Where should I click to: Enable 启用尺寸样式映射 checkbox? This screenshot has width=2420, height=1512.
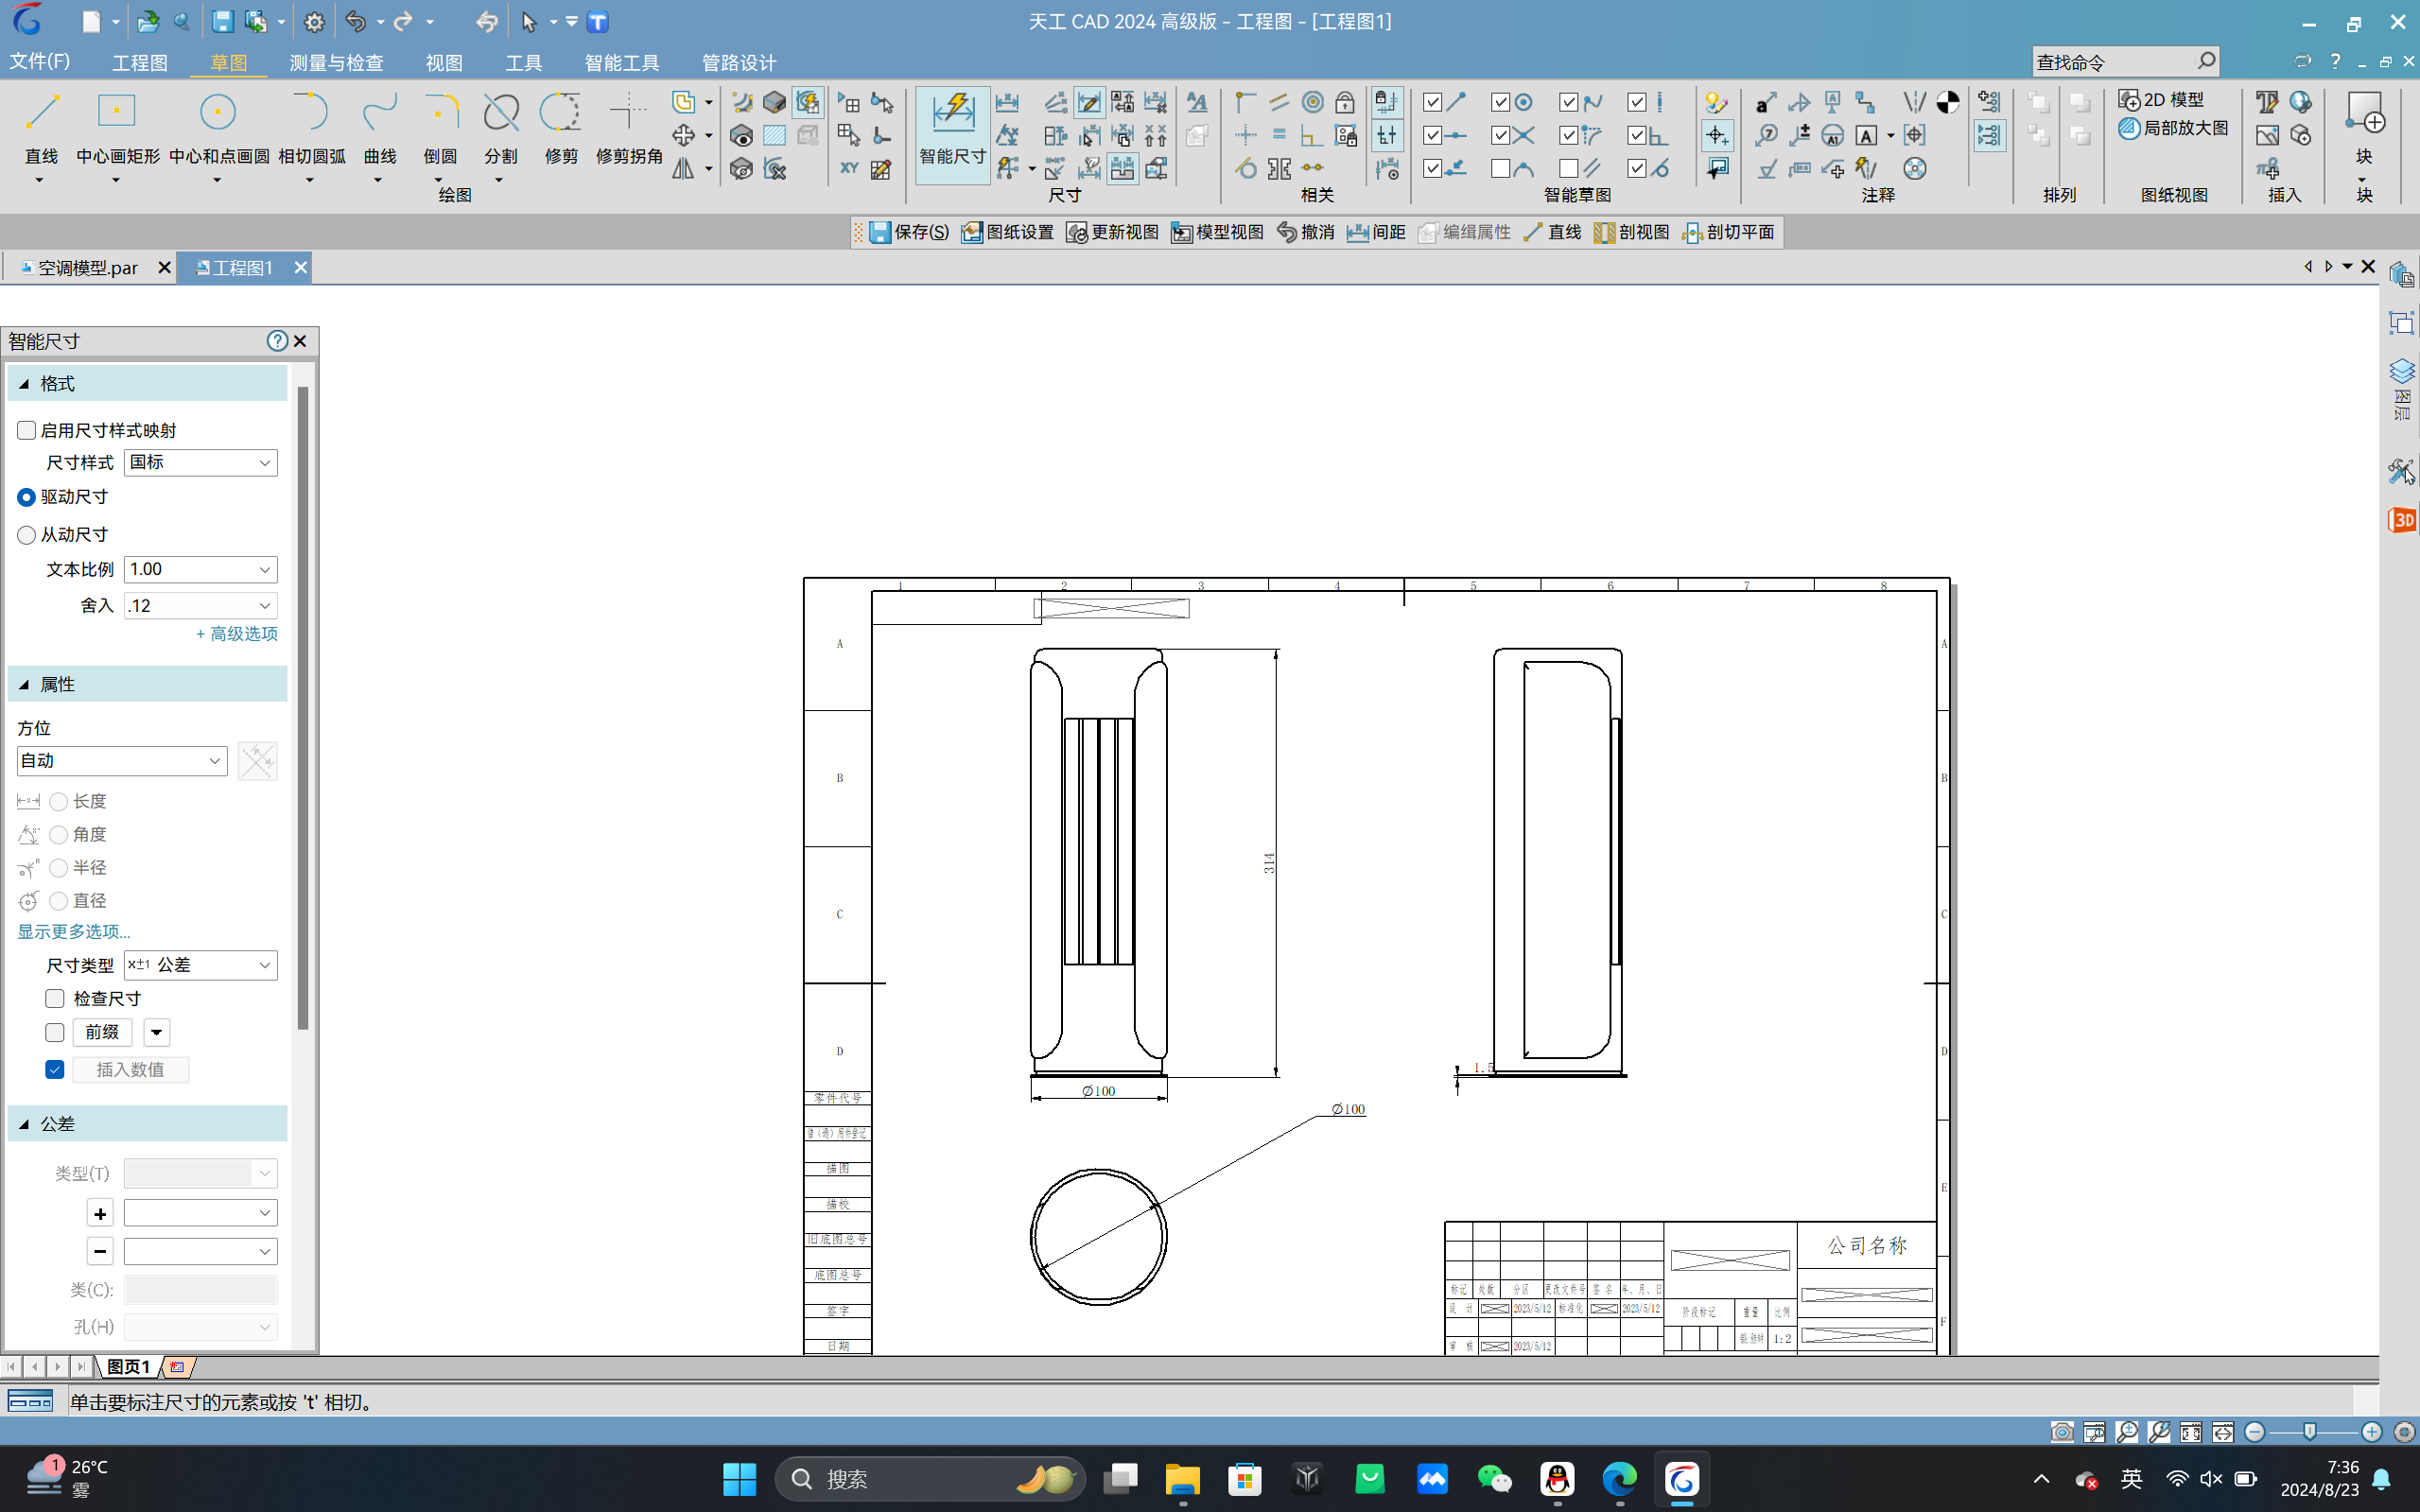[27, 430]
